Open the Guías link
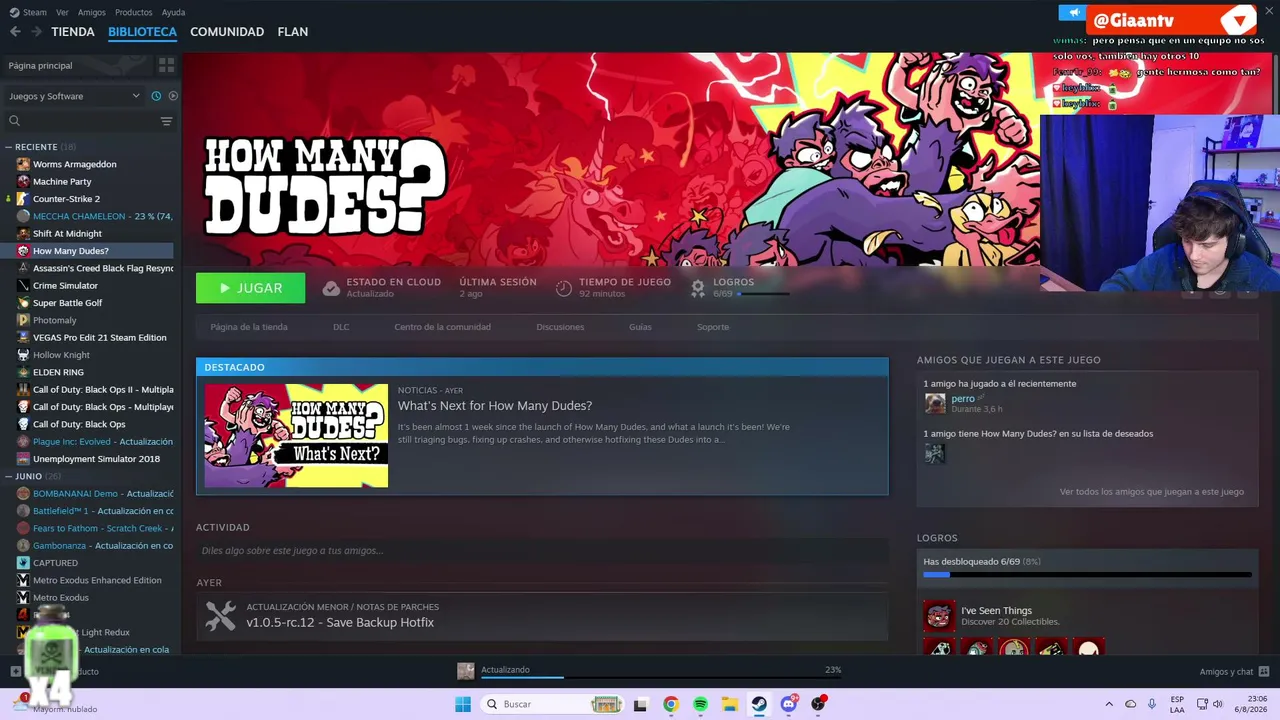 point(640,327)
